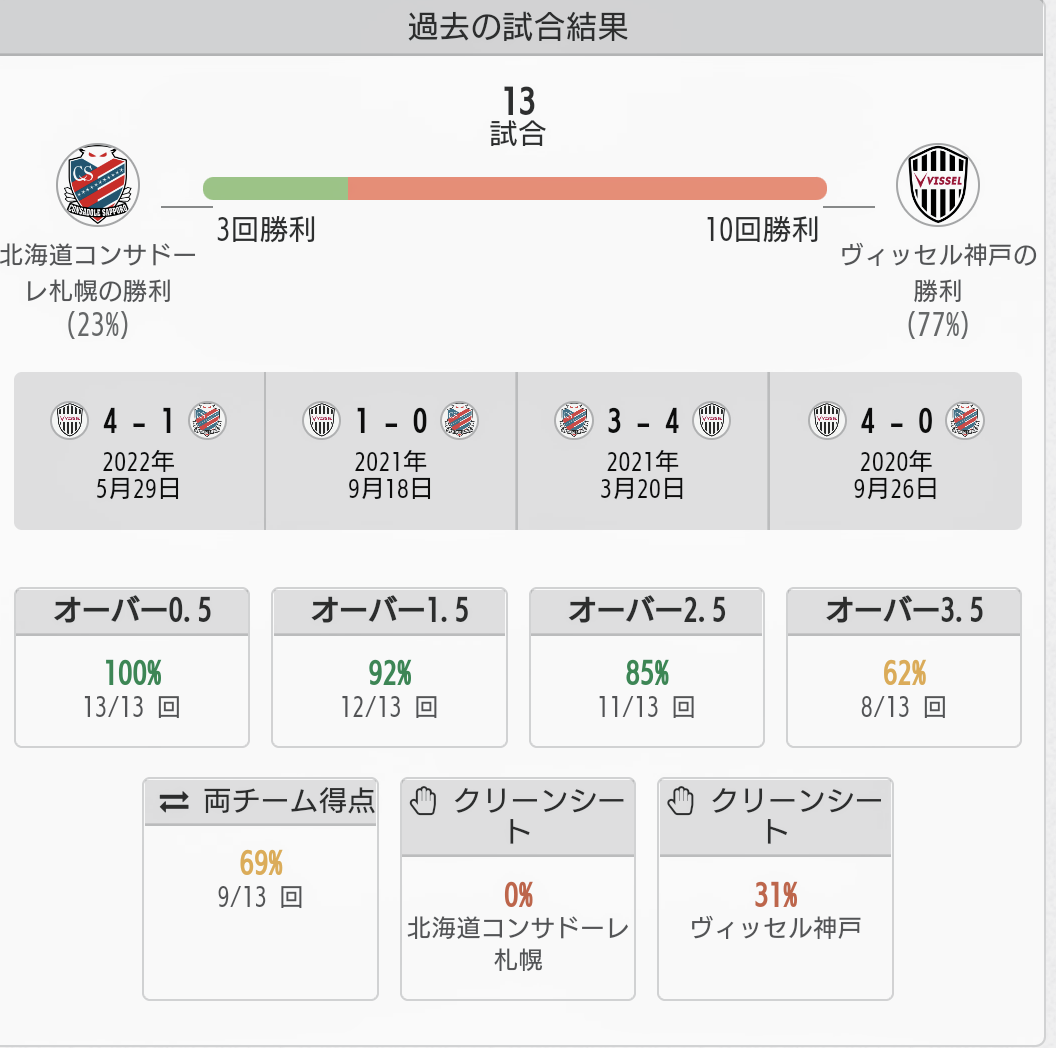Click Sapporo logo in the 3-4 match

pyautogui.click(x=573, y=421)
